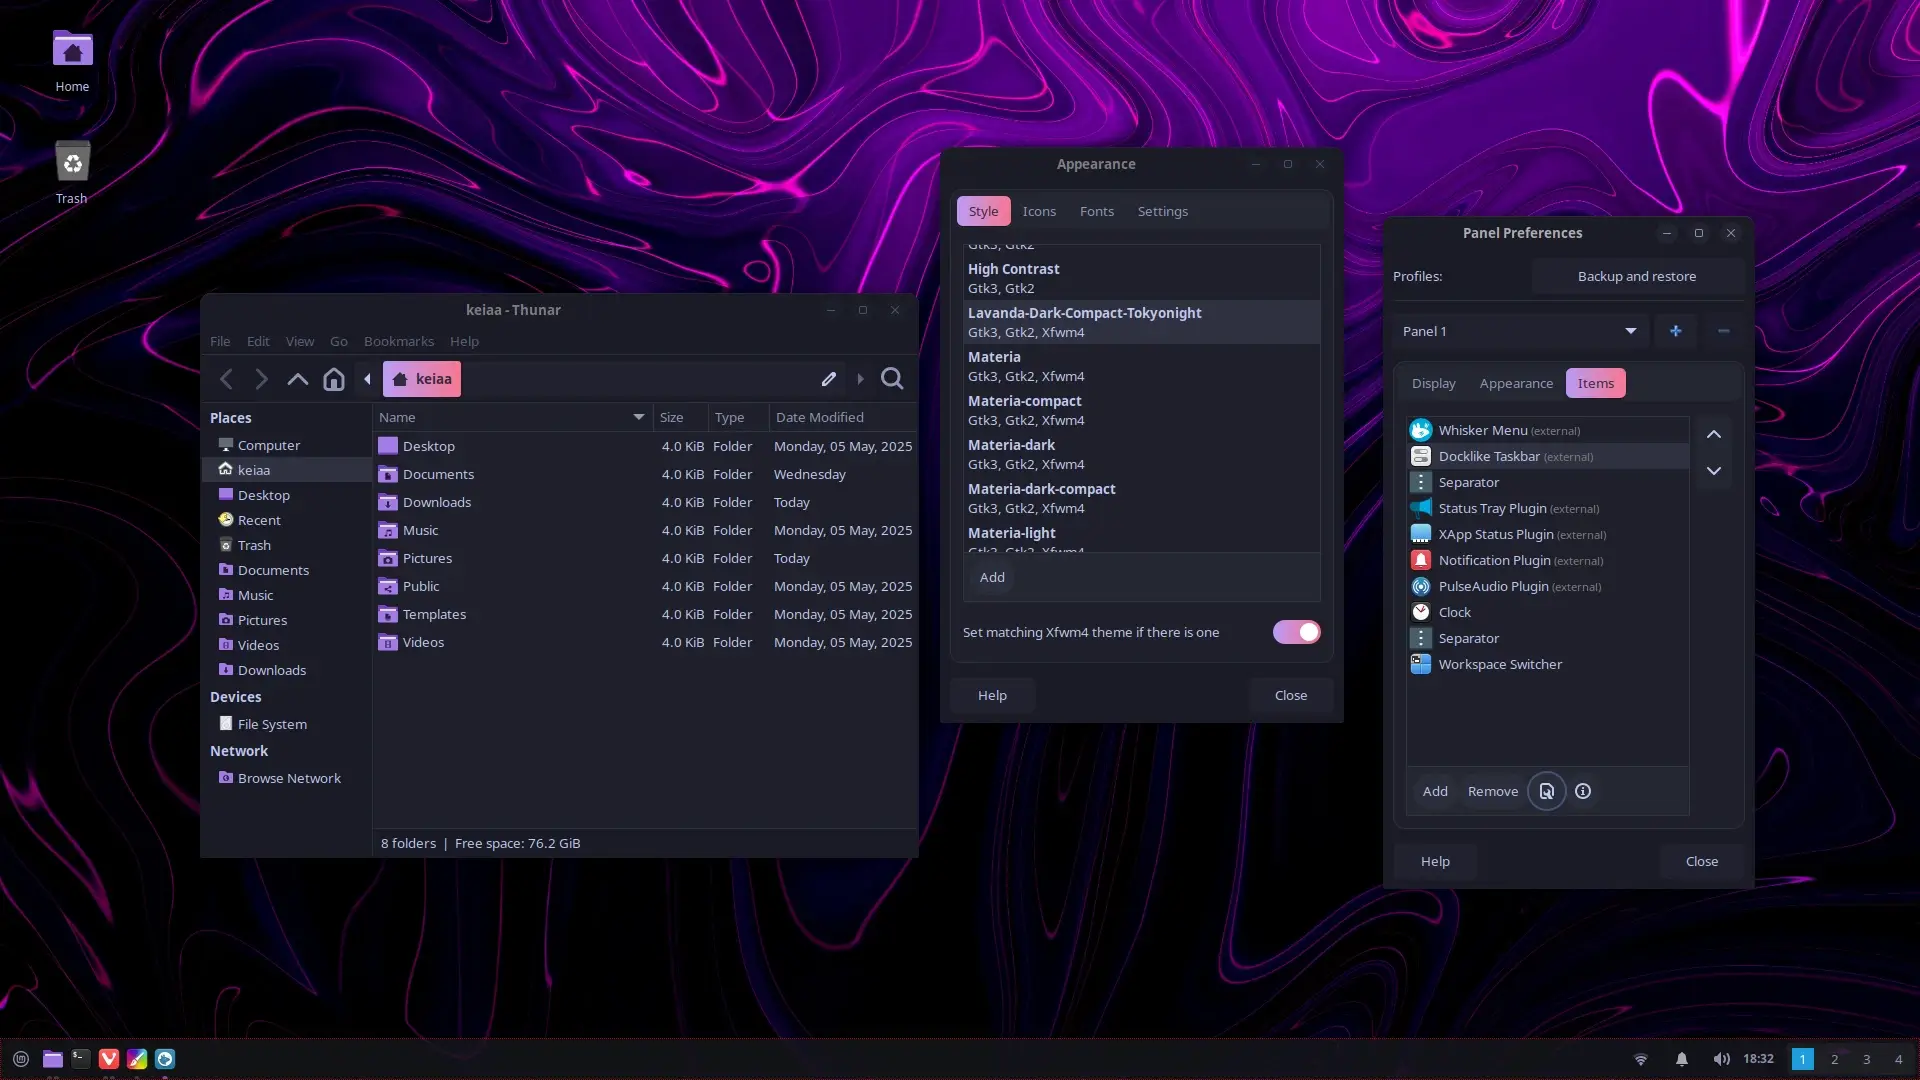Click the Thunar home toolbar icon
This screenshot has width=1920, height=1080.
(334, 379)
